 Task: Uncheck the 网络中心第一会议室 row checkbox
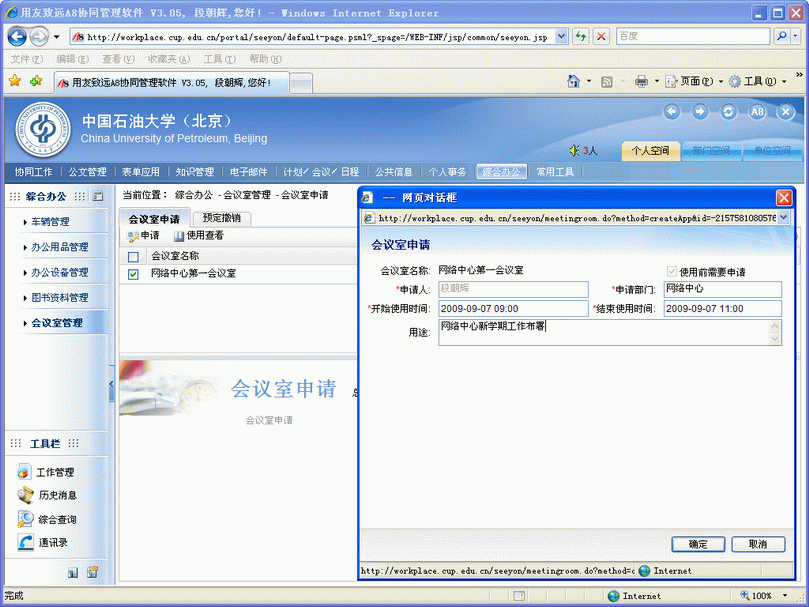click(133, 274)
